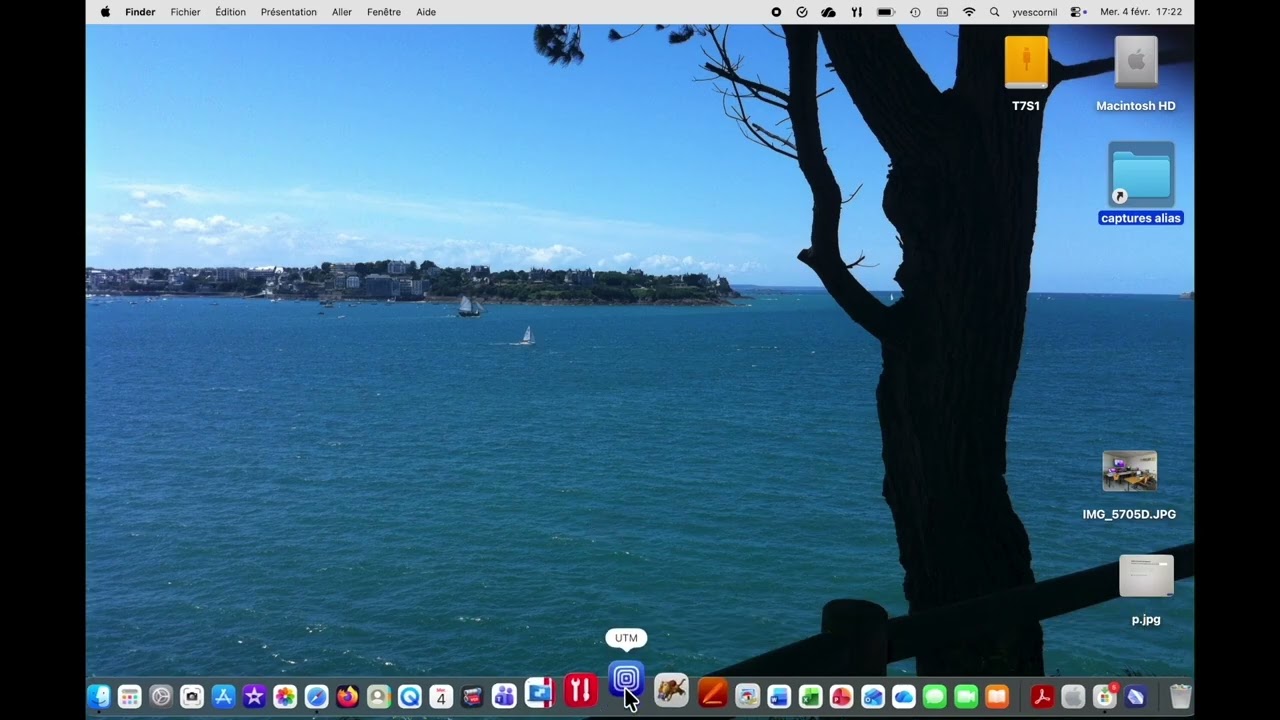
Task: Open Photos in the Dock
Action: (285, 697)
